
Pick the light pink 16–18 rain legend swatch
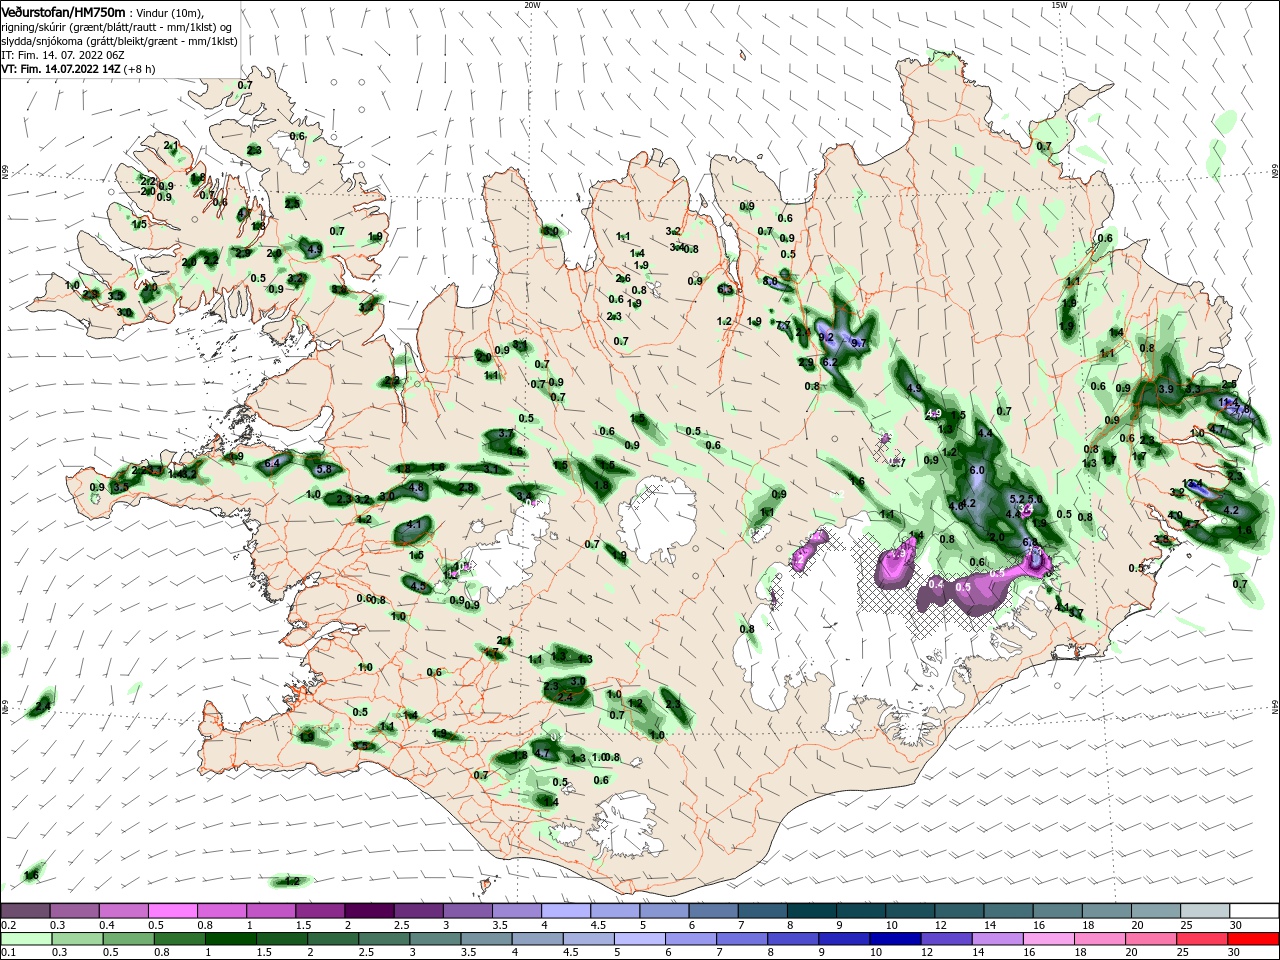[1049, 939]
